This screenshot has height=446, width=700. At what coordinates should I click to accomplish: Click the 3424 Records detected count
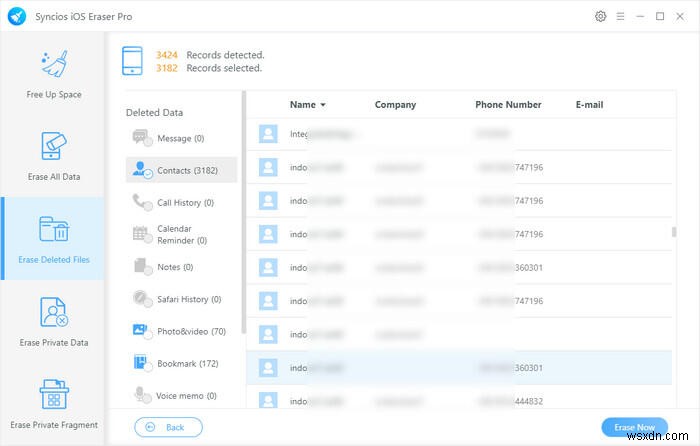[167, 55]
